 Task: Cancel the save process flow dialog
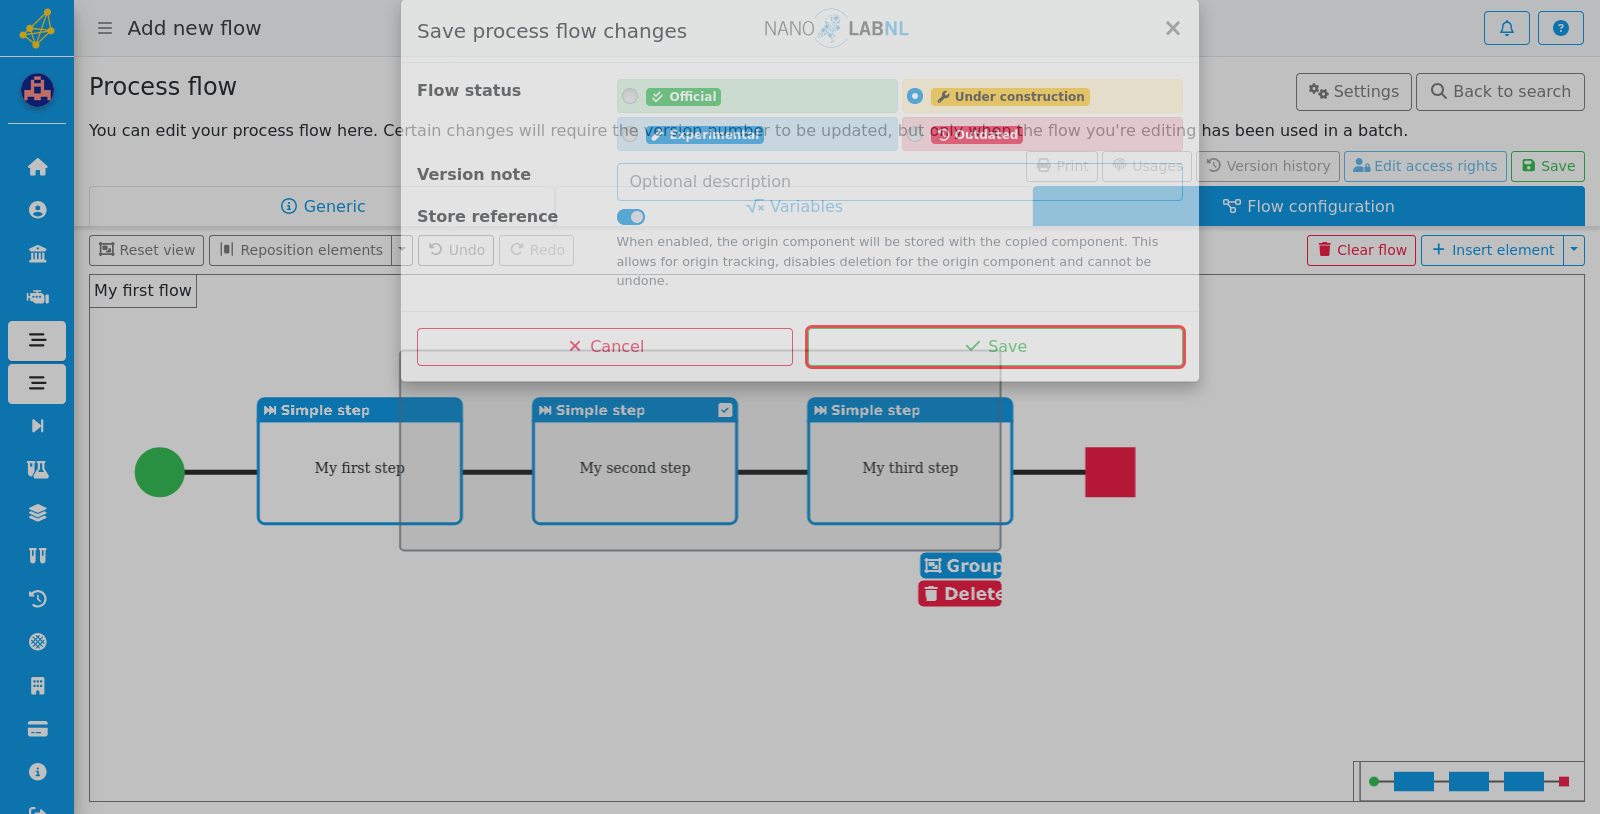(x=605, y=347)
